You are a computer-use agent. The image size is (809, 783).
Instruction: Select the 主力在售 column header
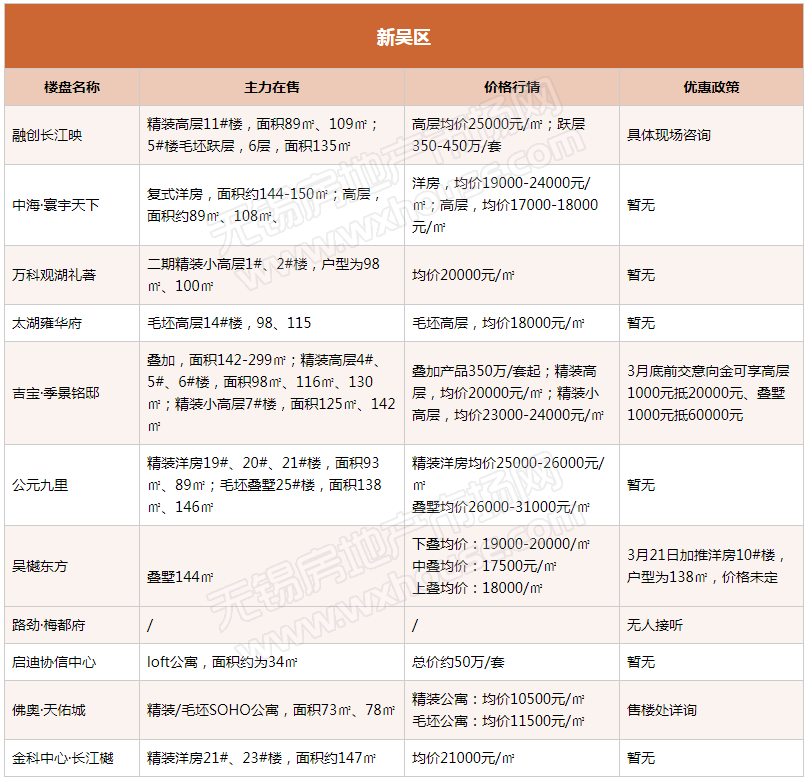[272, 87]
